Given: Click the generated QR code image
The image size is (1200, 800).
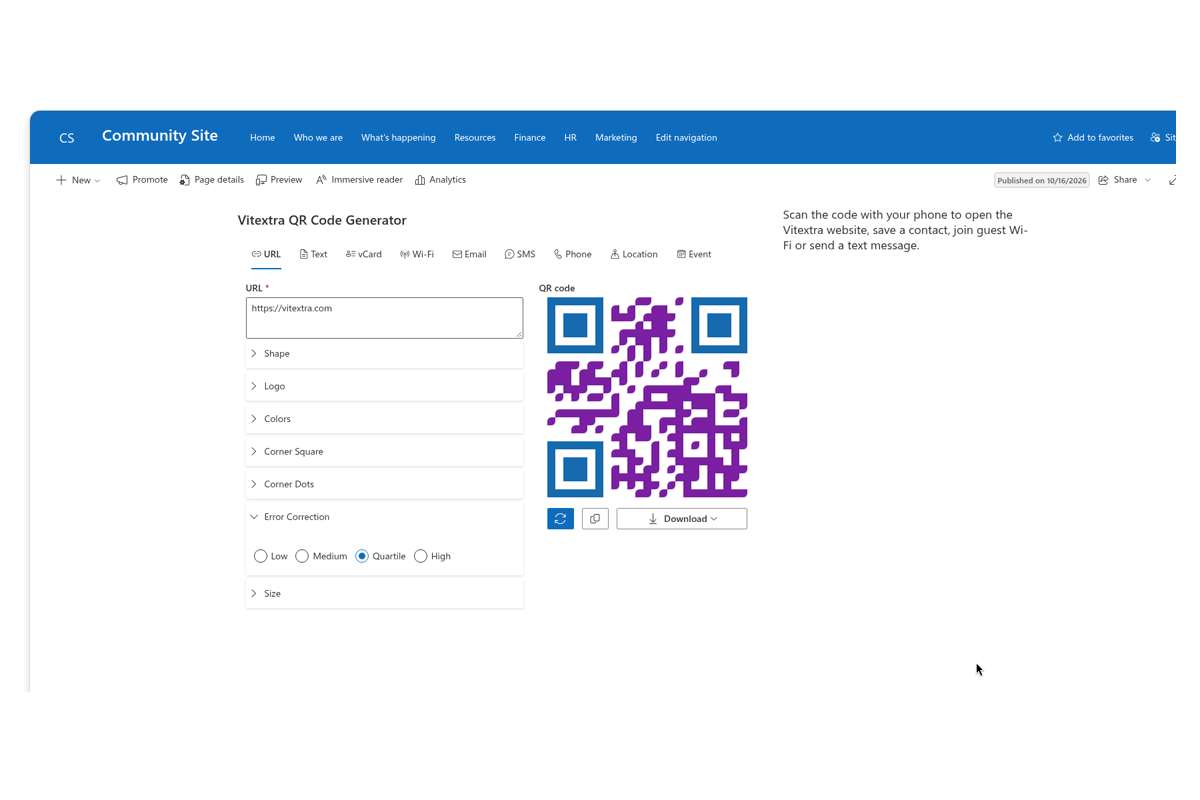Looking at the screenshot, I should tap(647, 397).
